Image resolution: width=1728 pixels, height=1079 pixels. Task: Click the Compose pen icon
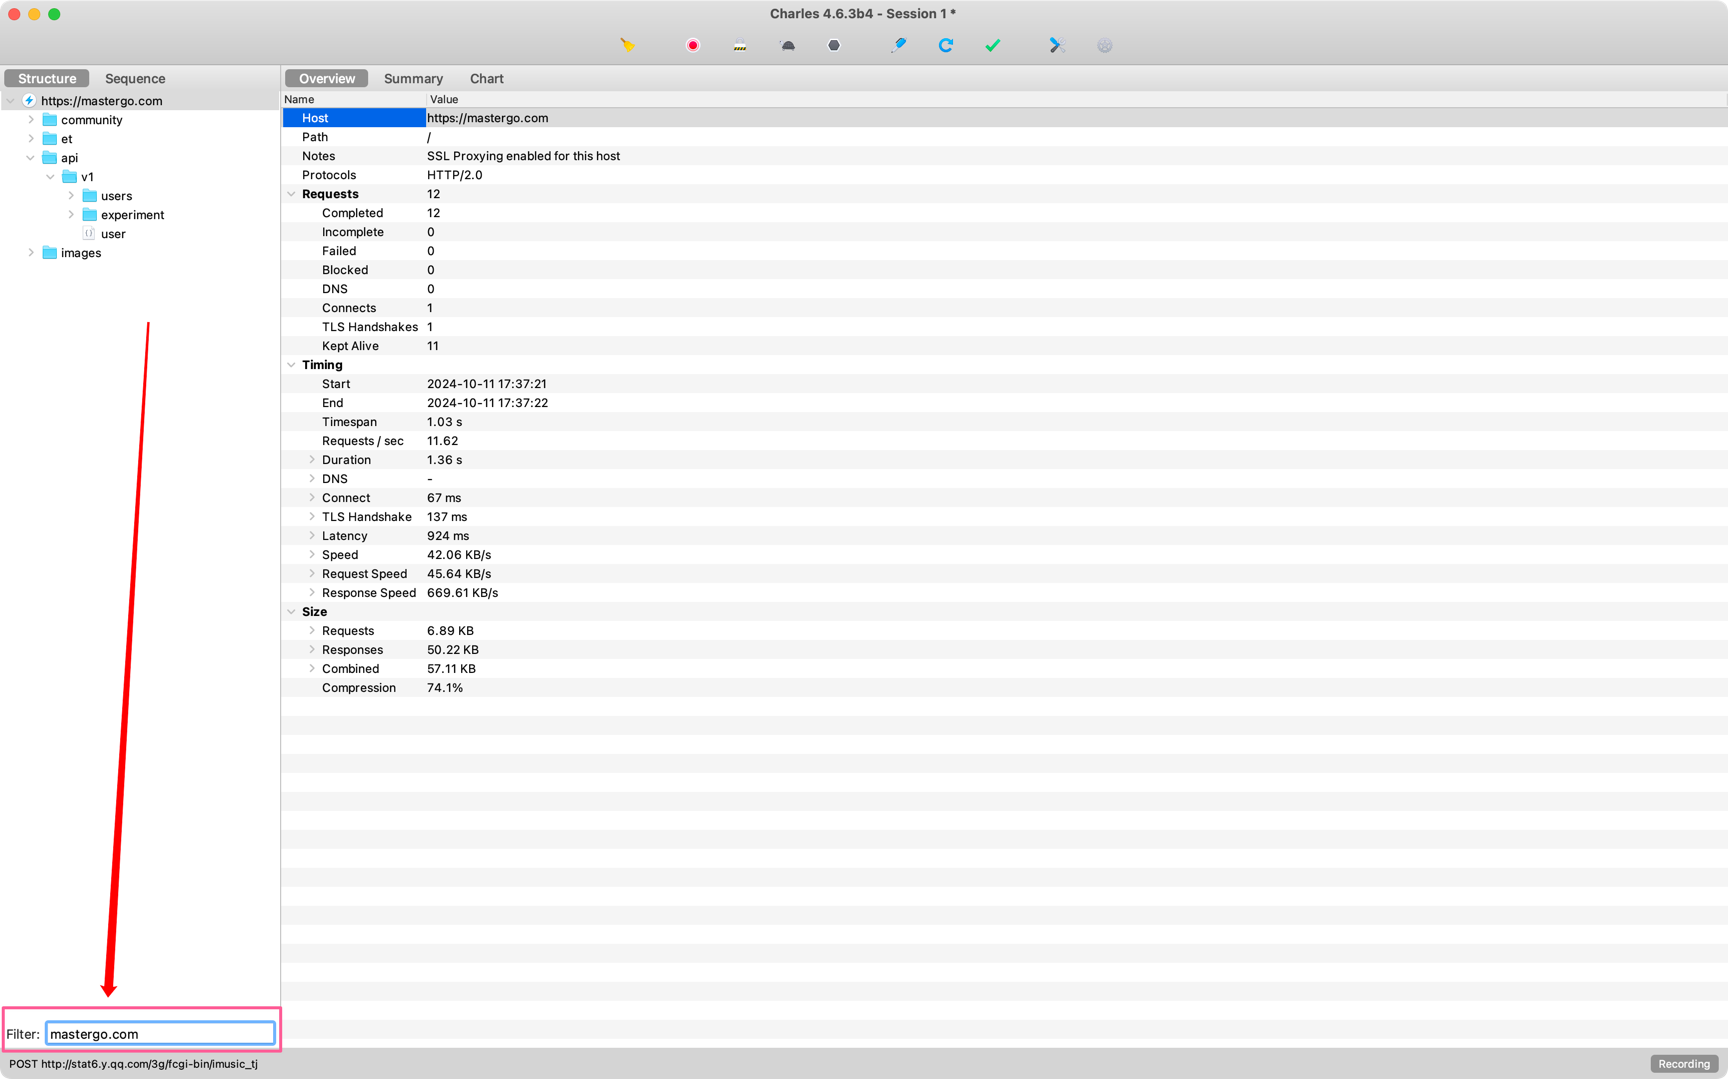coord(899,45)
